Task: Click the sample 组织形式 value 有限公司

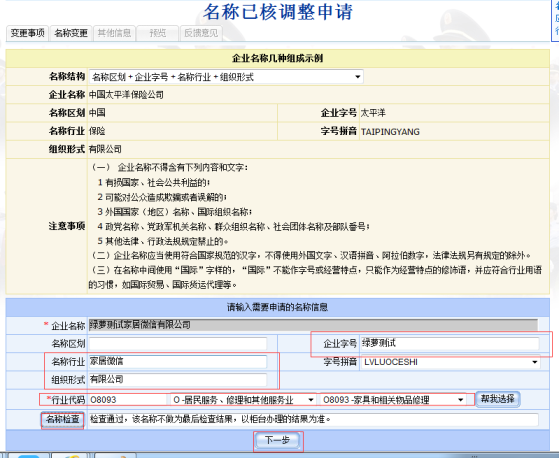Action: coord(105,149)
